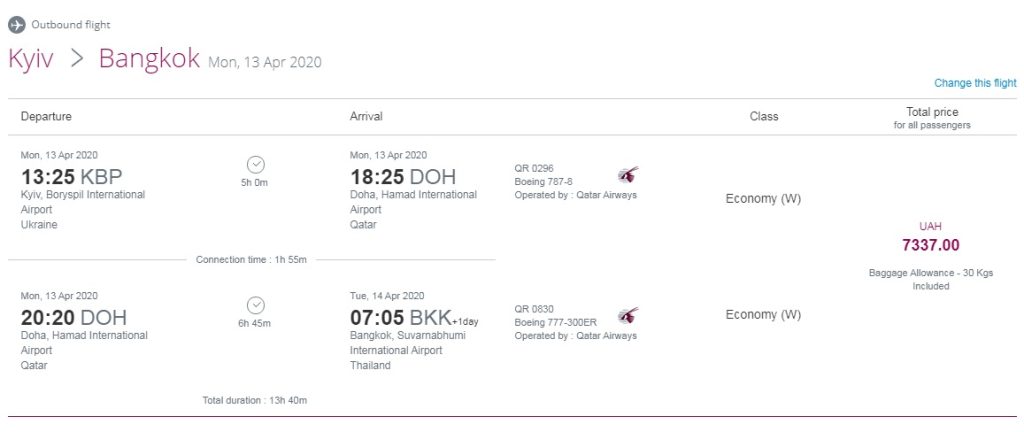The image size is (1024, 432).
Task: Click the clock icon above 6h 45m
Action: point(255,305)
